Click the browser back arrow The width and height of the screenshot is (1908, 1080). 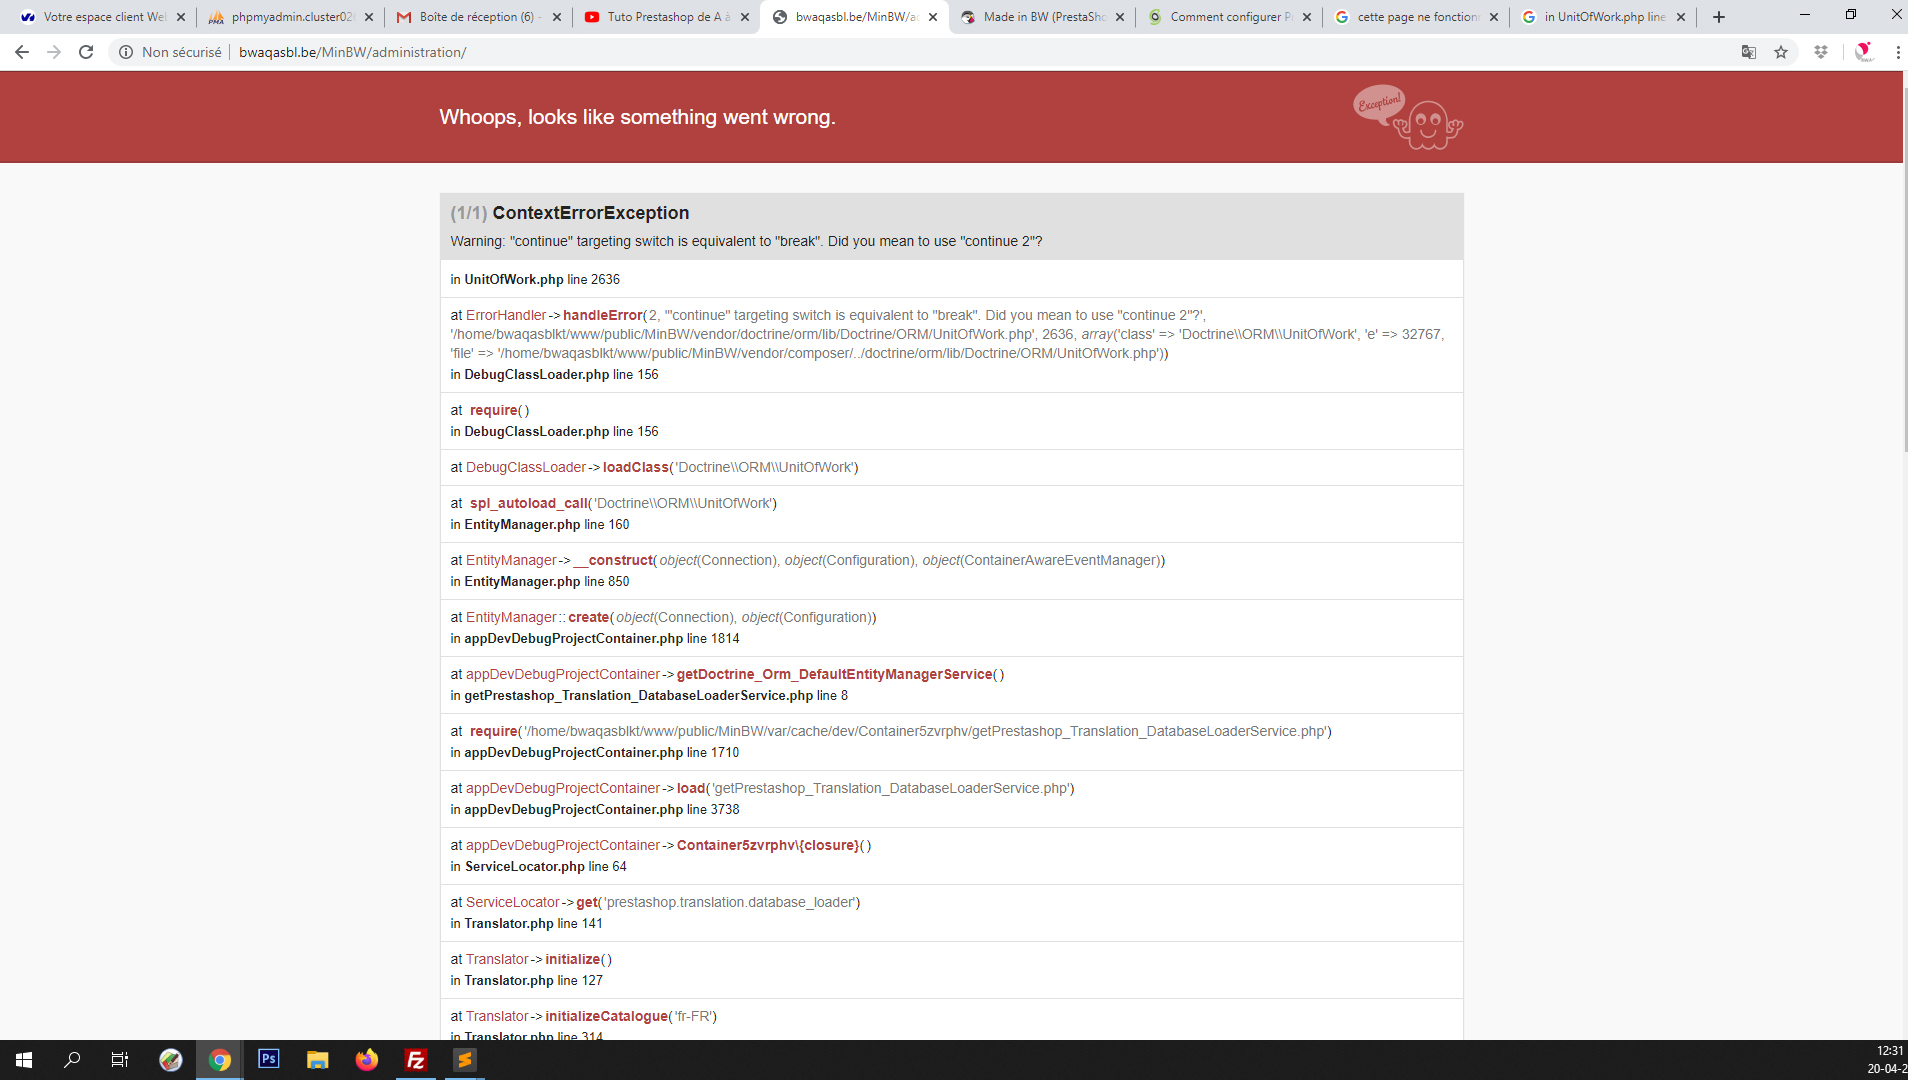click(21, 52)
